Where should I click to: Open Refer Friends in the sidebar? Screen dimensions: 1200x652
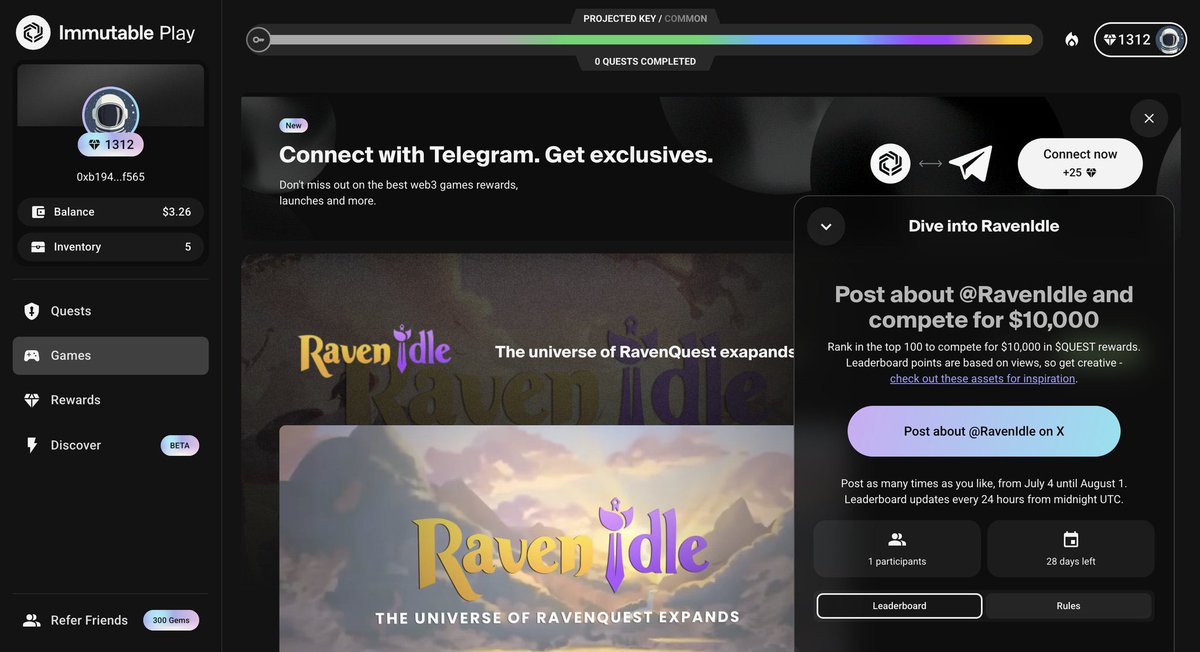point(111,620)
